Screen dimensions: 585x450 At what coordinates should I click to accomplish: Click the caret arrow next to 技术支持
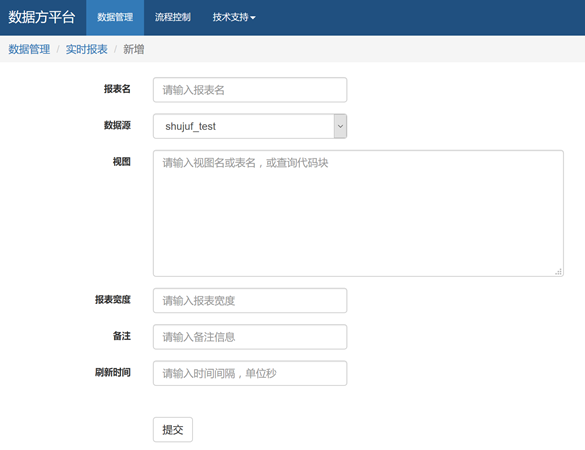click(x=253, y=18)
